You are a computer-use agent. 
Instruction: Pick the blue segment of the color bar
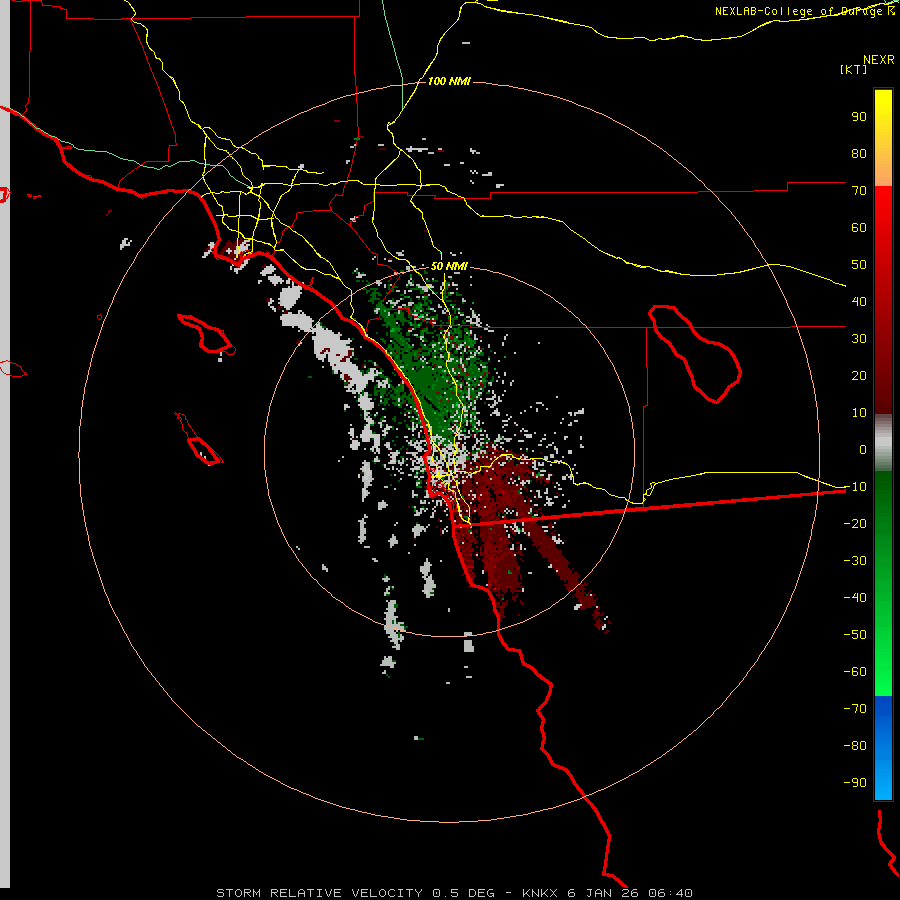coord(883,748)
